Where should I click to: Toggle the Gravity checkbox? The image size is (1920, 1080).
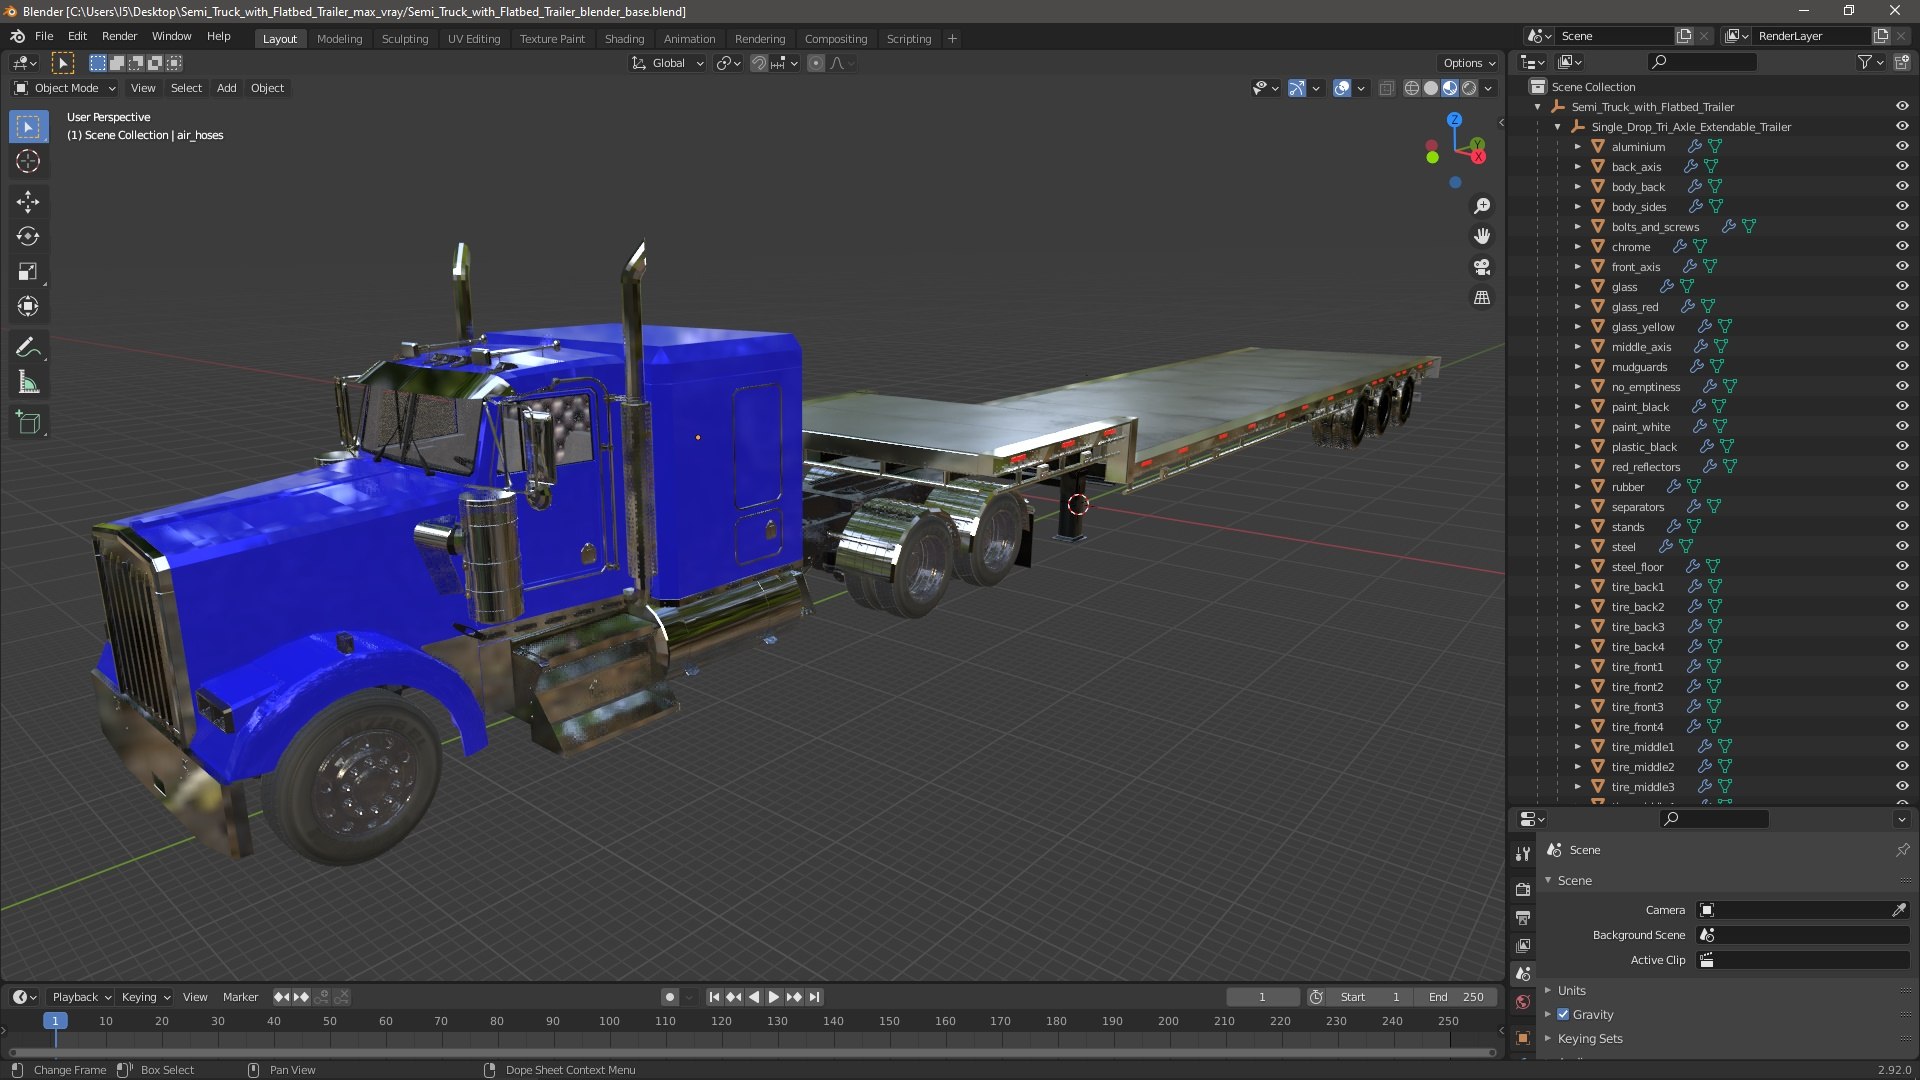click(1563, 1015)
